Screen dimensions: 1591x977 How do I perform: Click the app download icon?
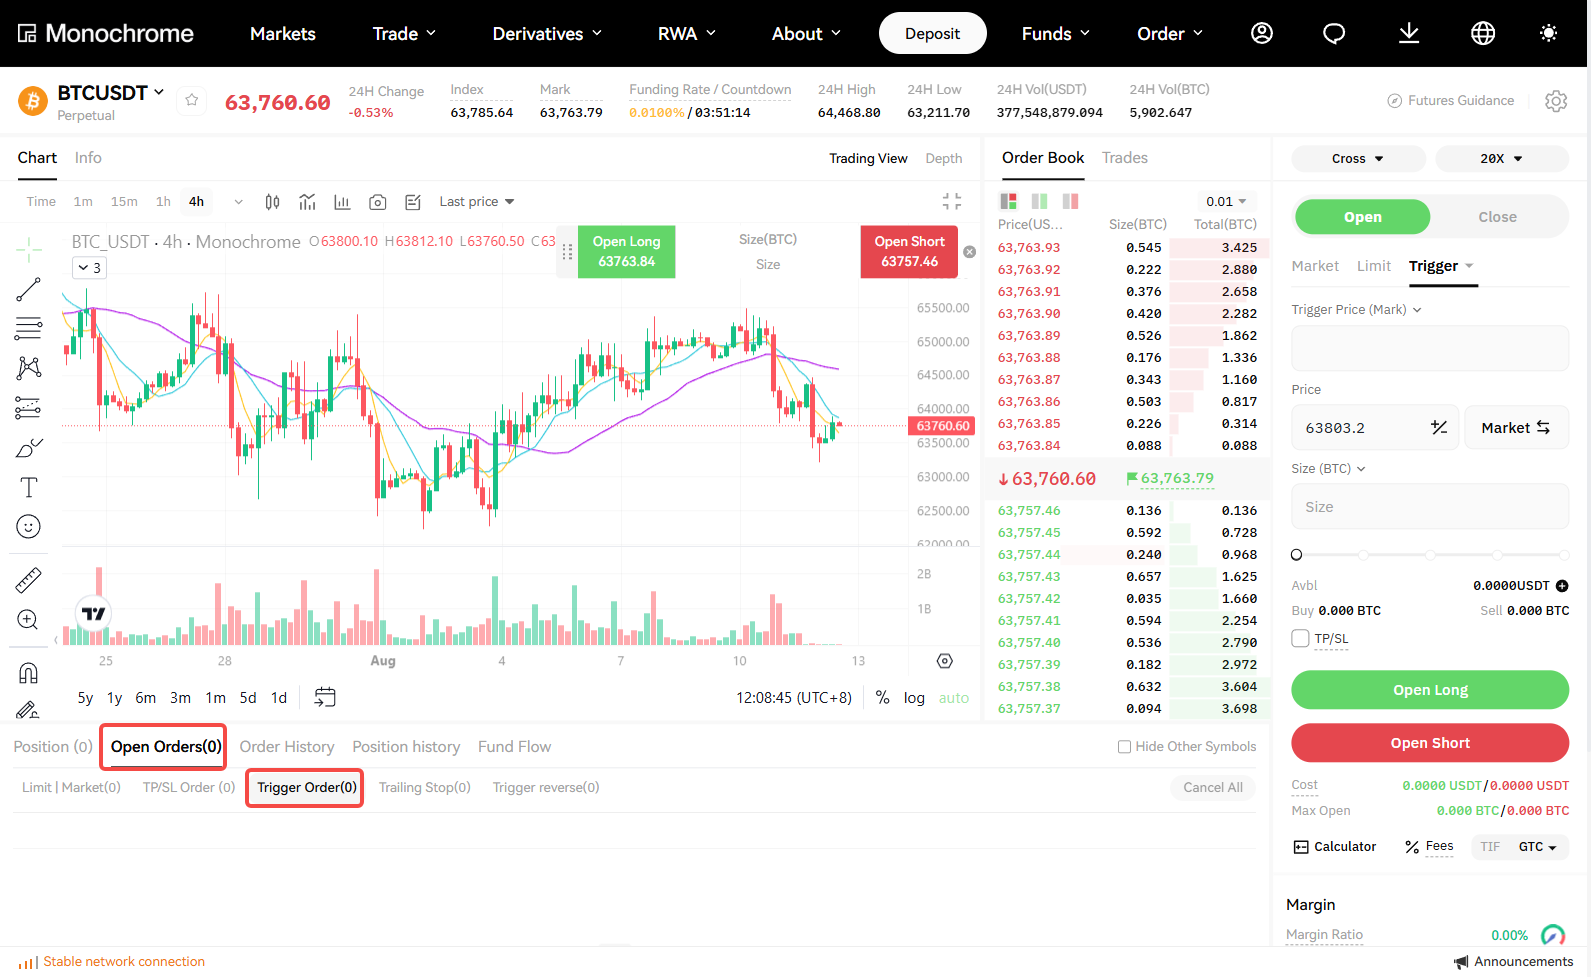point(1409,33)
